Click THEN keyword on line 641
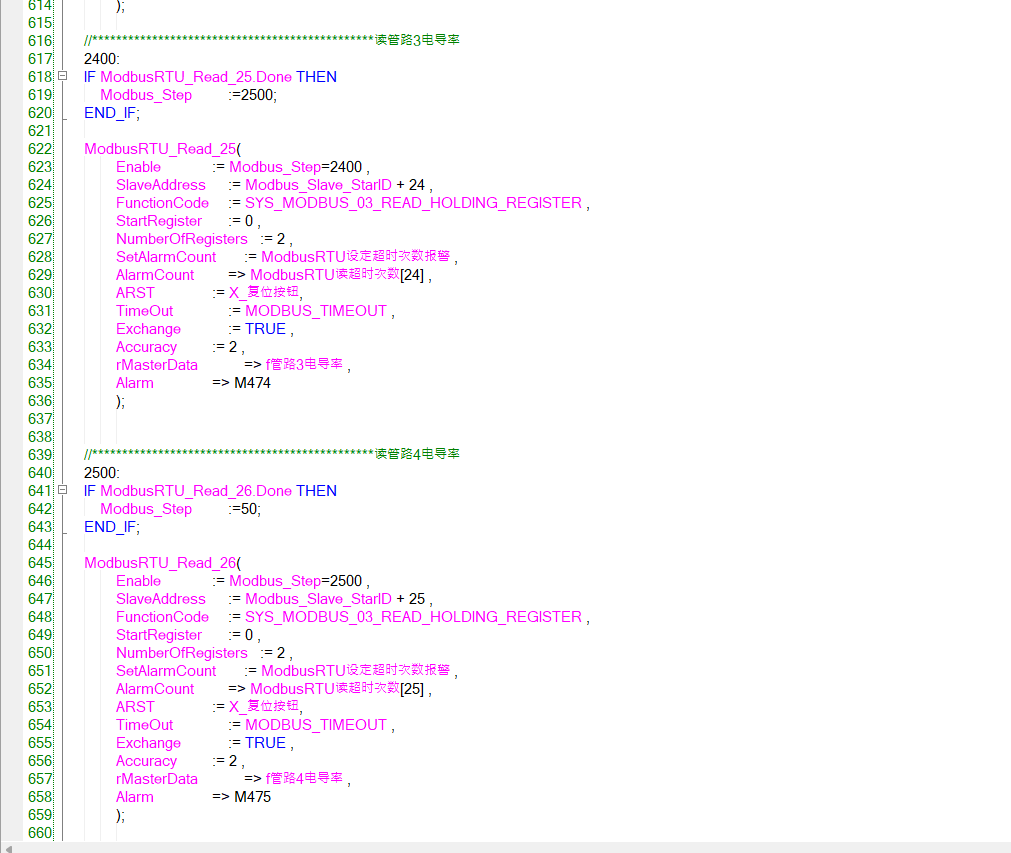 316,491
